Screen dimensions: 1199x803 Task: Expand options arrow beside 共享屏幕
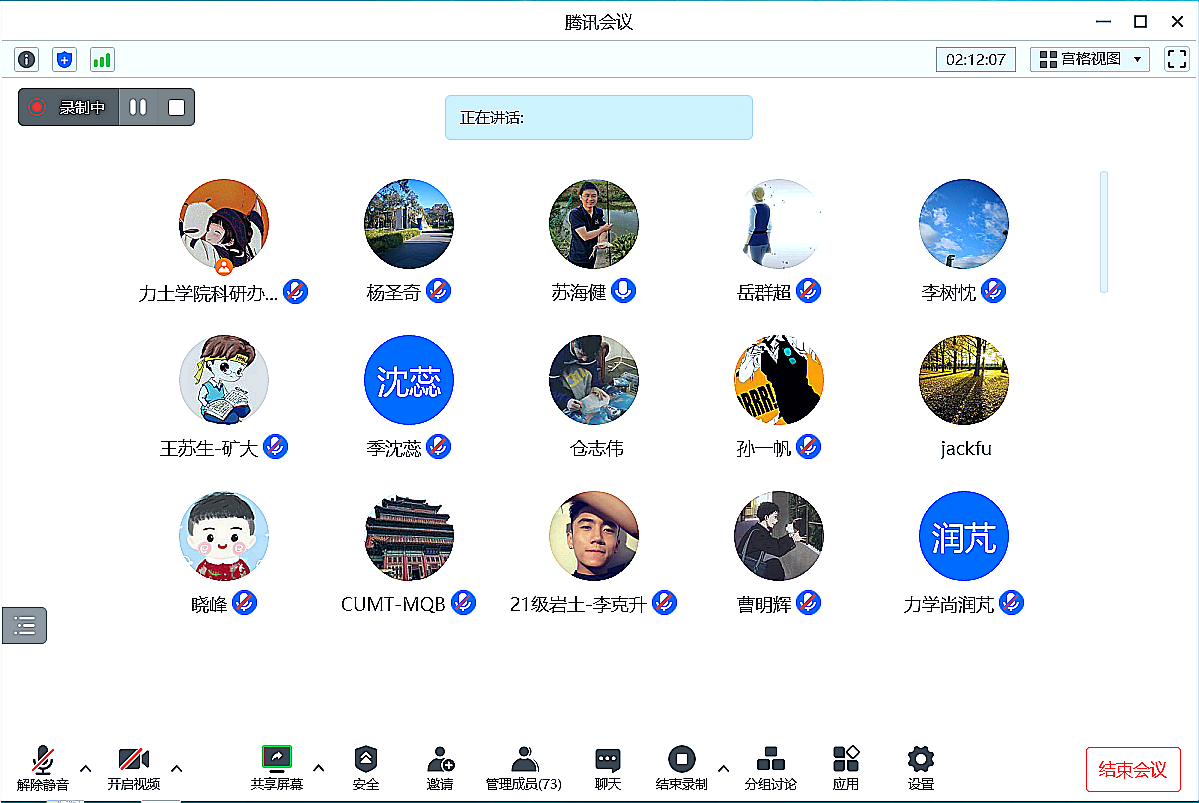319,768
